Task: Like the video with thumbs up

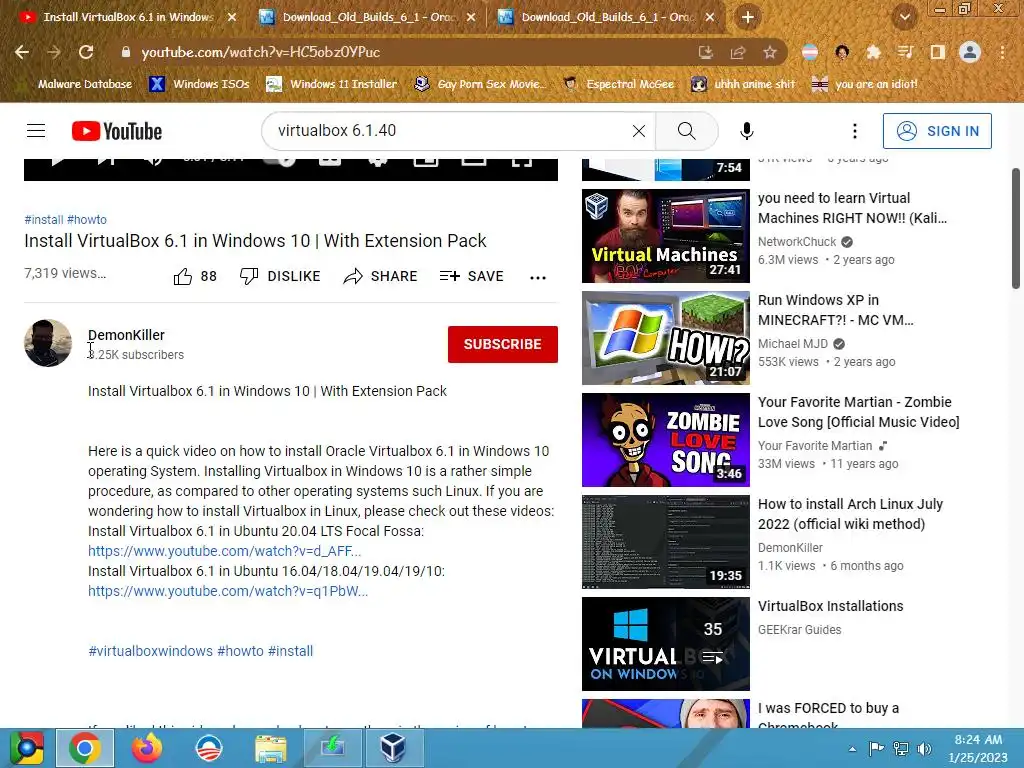Action: pos(195,276)
